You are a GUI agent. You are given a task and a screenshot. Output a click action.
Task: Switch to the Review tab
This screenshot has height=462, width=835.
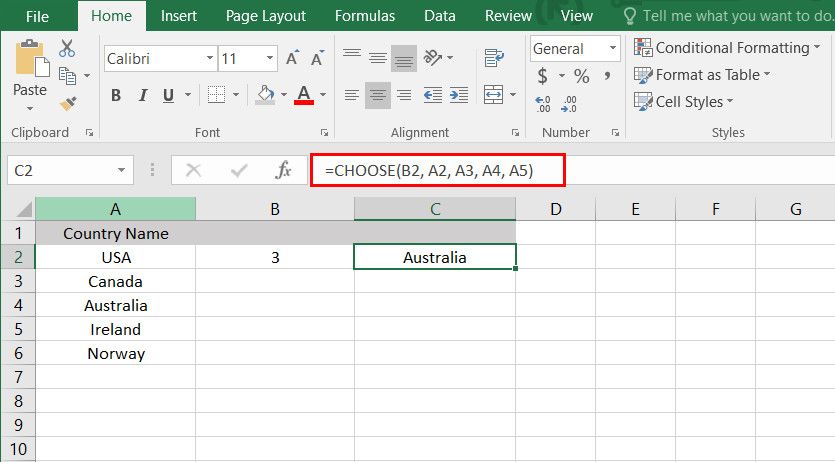[508, 16]
